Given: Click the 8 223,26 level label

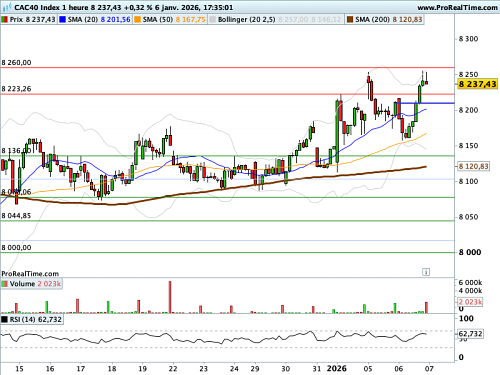Looking at the screenshot, I should click(x=16, y=89).
